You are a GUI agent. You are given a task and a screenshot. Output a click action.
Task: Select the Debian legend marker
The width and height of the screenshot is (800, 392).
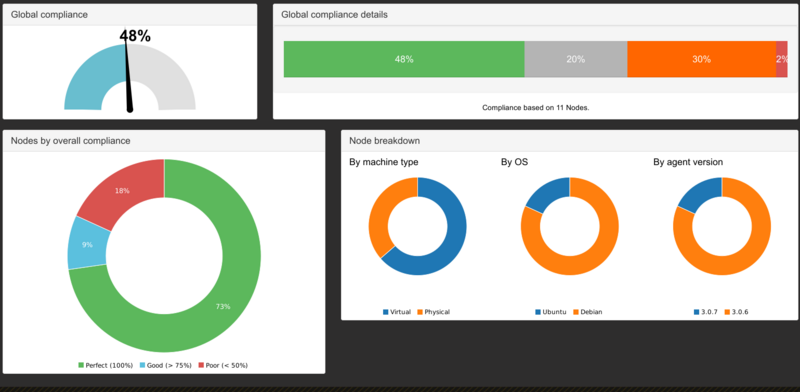click(x=576, y=312)
